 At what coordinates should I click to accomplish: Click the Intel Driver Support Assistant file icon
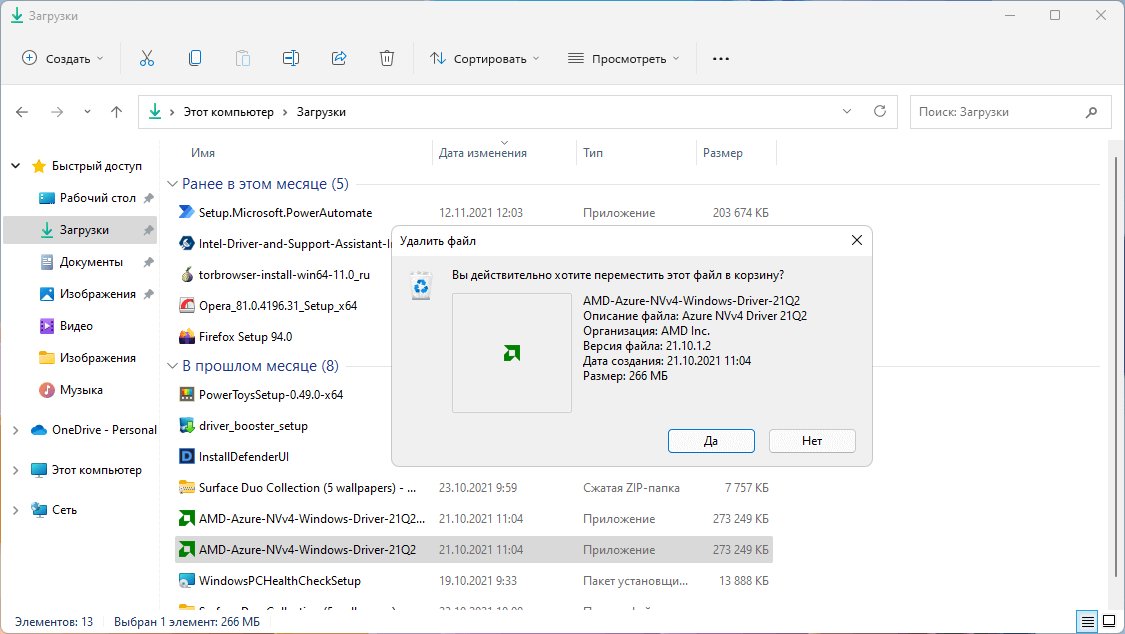187,244
